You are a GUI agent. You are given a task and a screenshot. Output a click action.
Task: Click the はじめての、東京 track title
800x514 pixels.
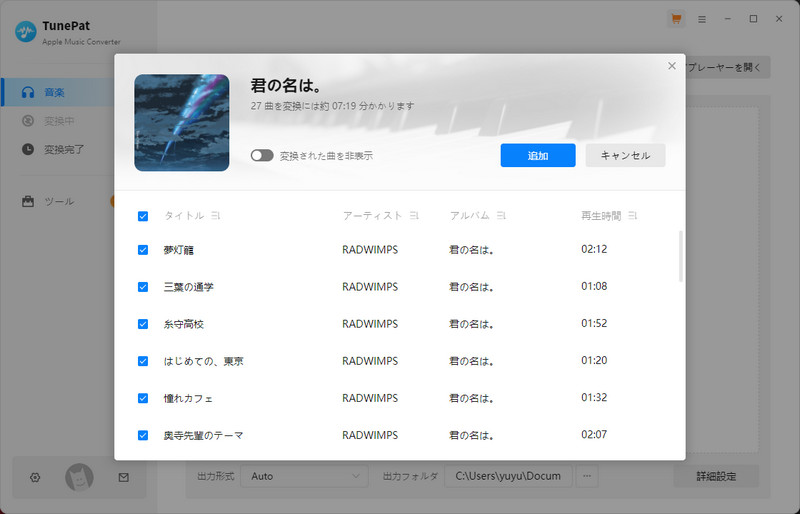click(204, 361)
